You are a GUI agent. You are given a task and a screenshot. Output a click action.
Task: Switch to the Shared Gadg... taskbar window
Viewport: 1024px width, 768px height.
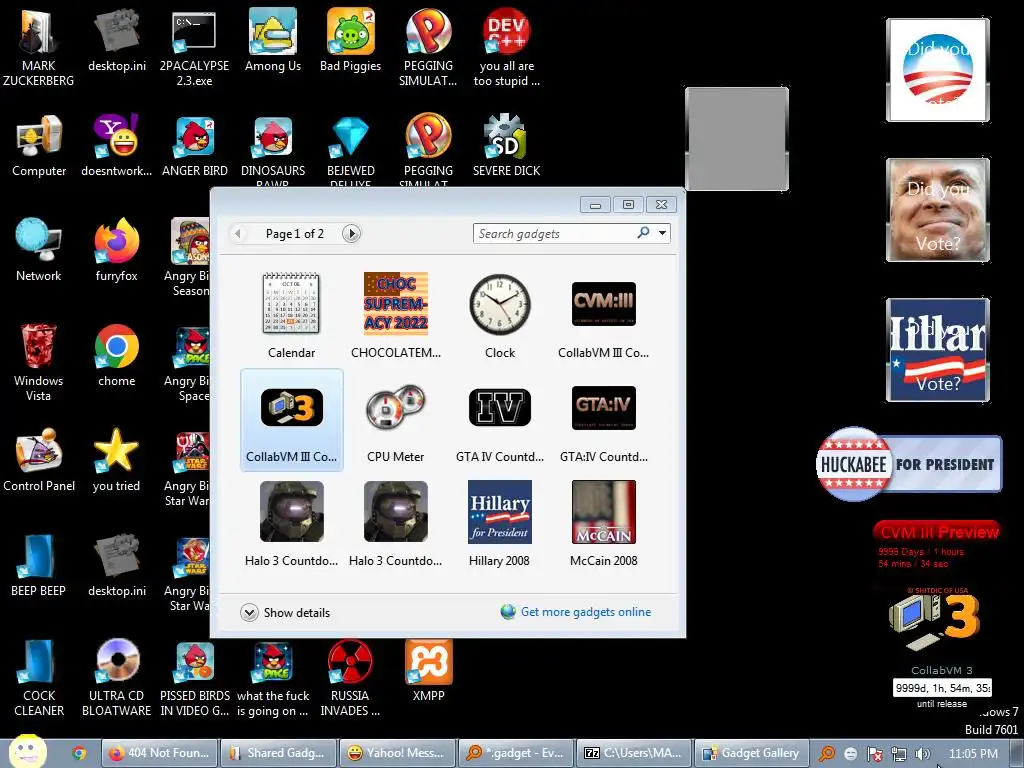[x=278, y=754]
